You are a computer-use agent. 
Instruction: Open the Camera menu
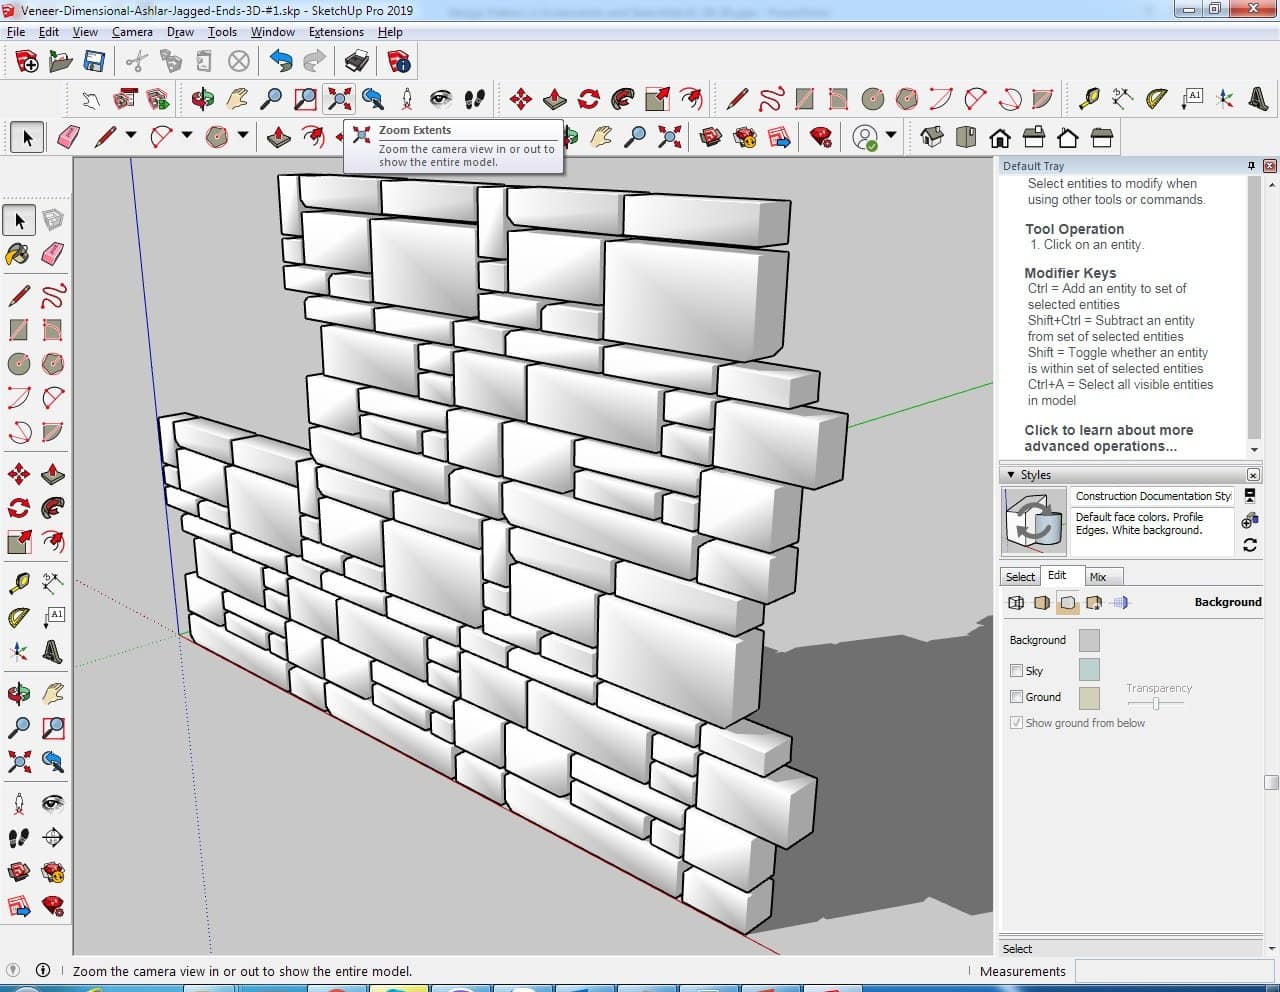tap(132, 32)
